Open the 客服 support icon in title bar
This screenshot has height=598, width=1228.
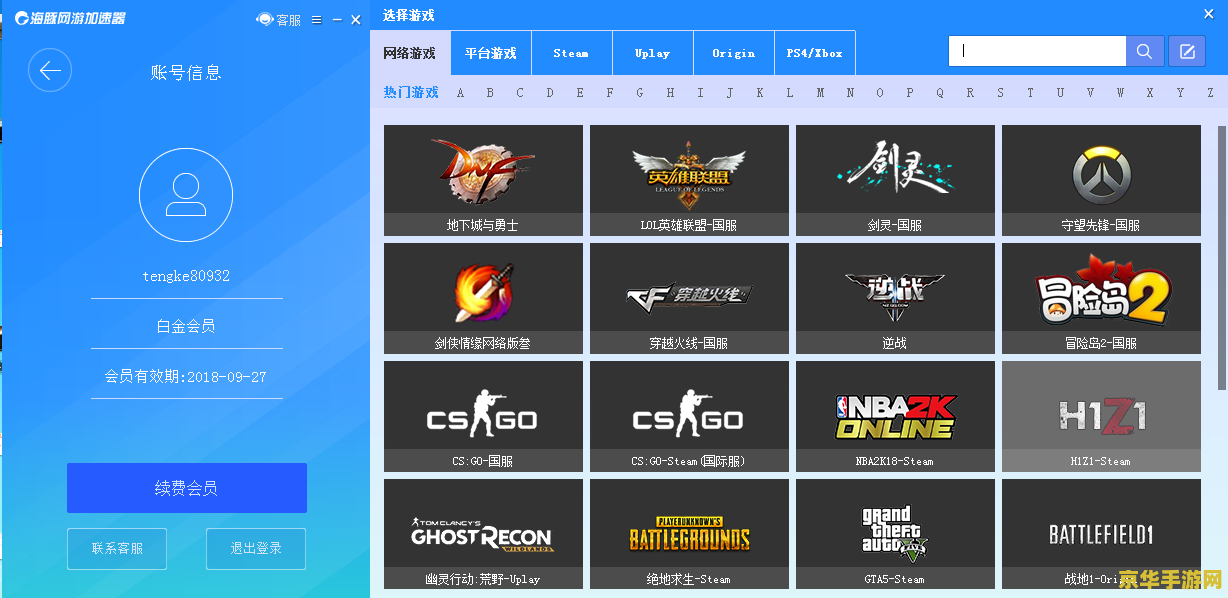pos(279,19)
